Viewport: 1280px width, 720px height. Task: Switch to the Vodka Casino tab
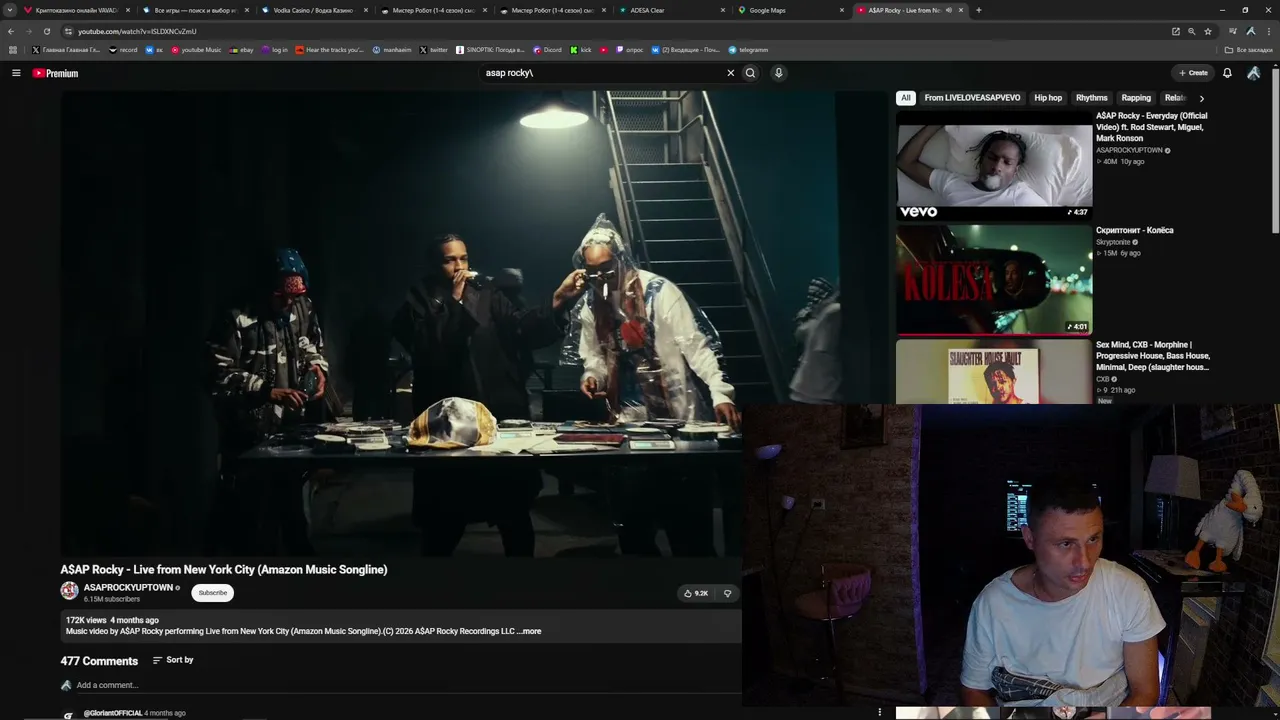pos(314,10)
